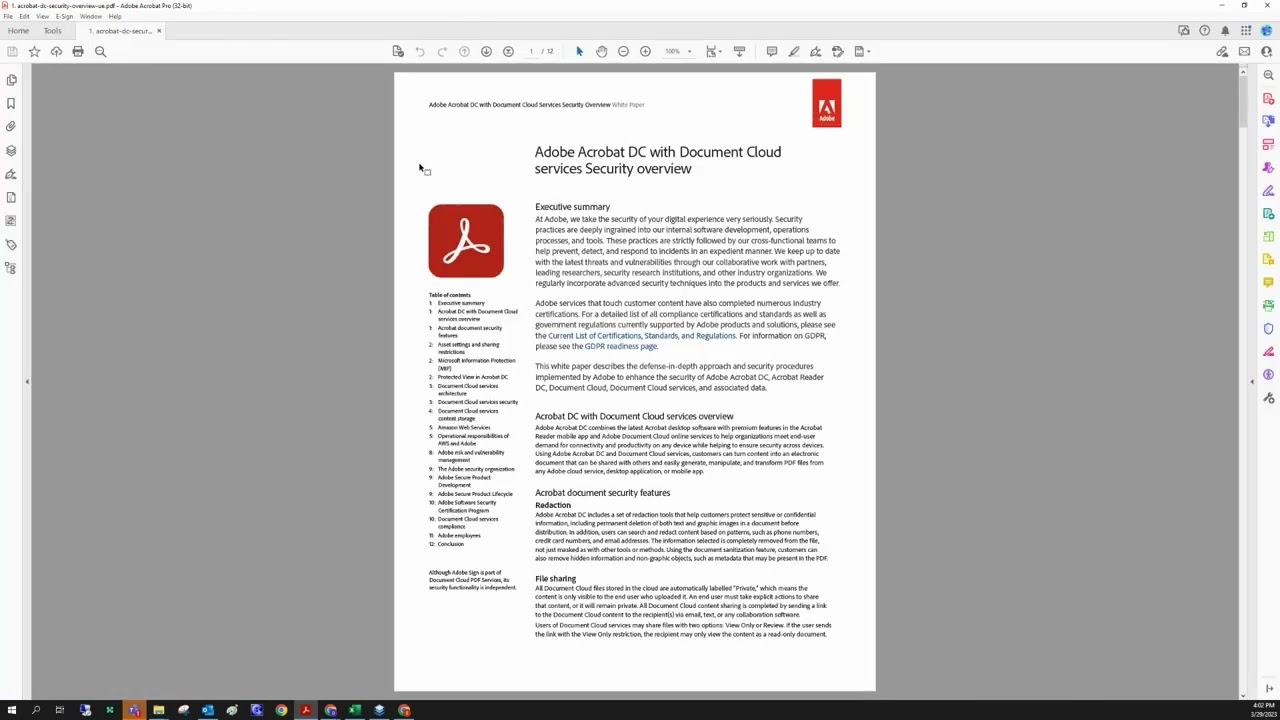Open the Comment tool in right pane

tap(1268, 283)
